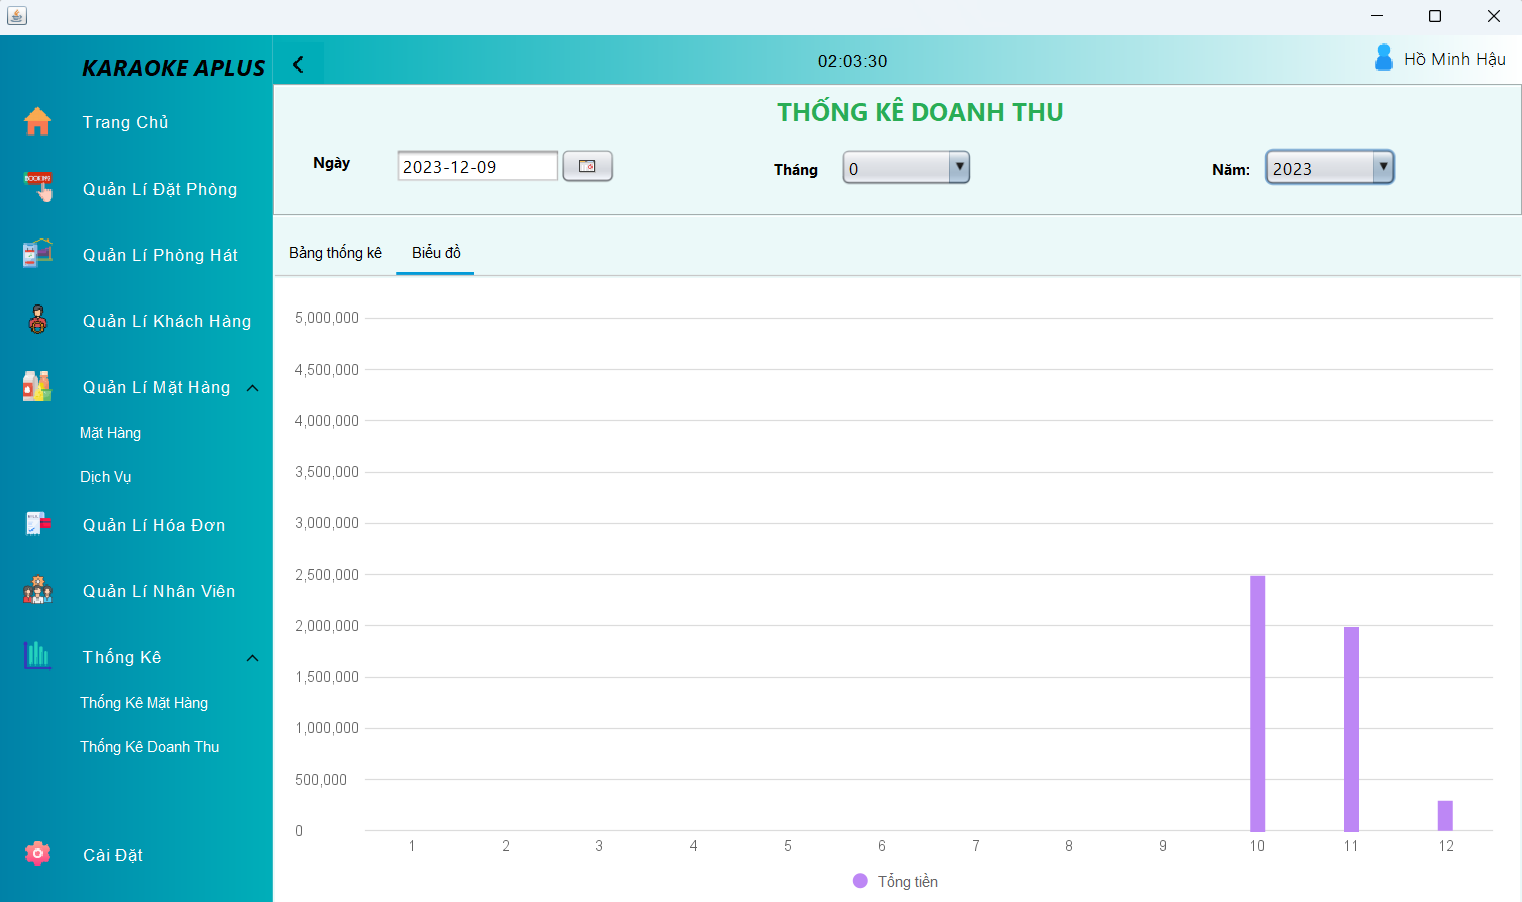Click the Quản Lí Nhân Viên staff icon
Screen dimensions: 1522x902
point(38,590)
